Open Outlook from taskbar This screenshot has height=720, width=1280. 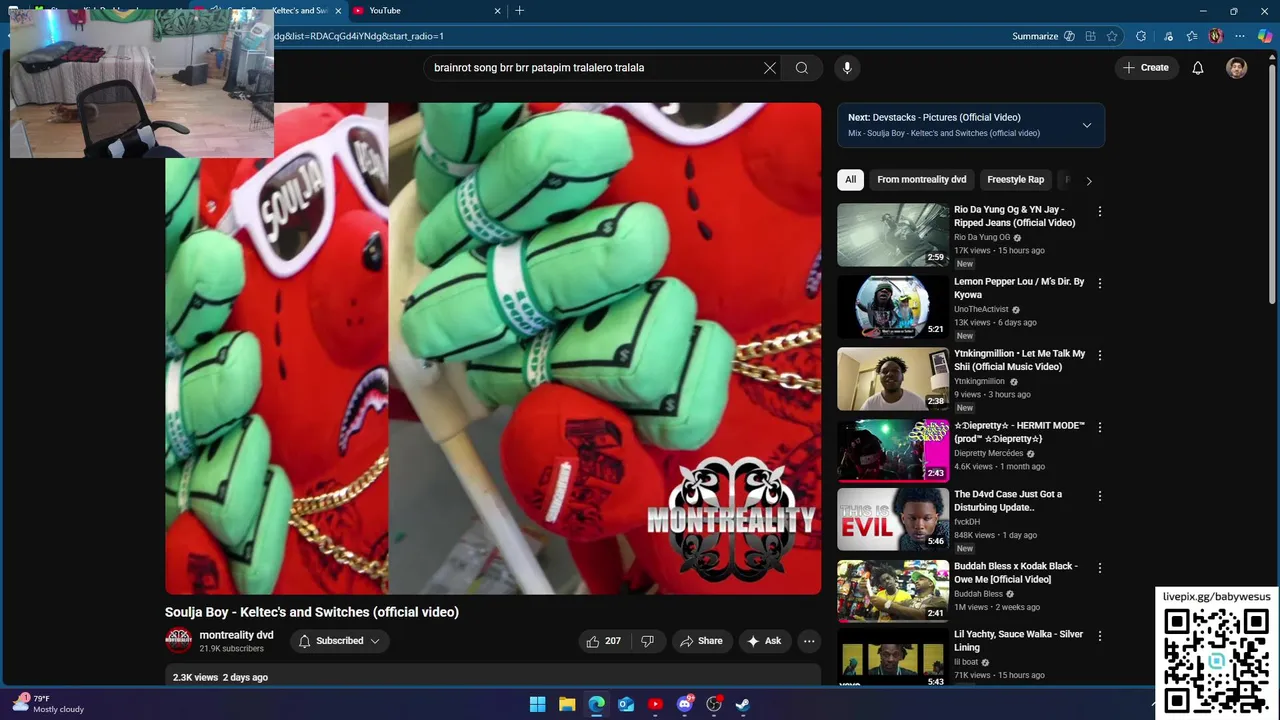(x=626, y=704)
